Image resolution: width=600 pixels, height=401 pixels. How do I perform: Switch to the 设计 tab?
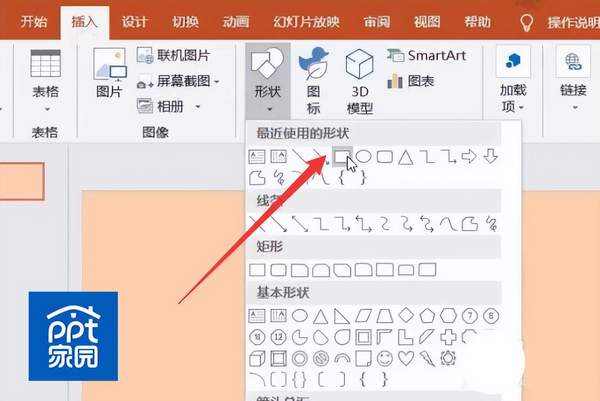point(135,21)
